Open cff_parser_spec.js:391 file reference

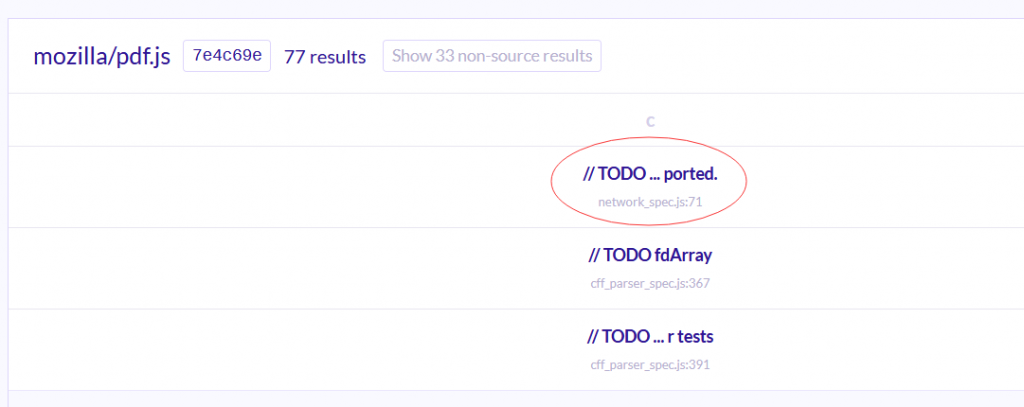point(650,365)
